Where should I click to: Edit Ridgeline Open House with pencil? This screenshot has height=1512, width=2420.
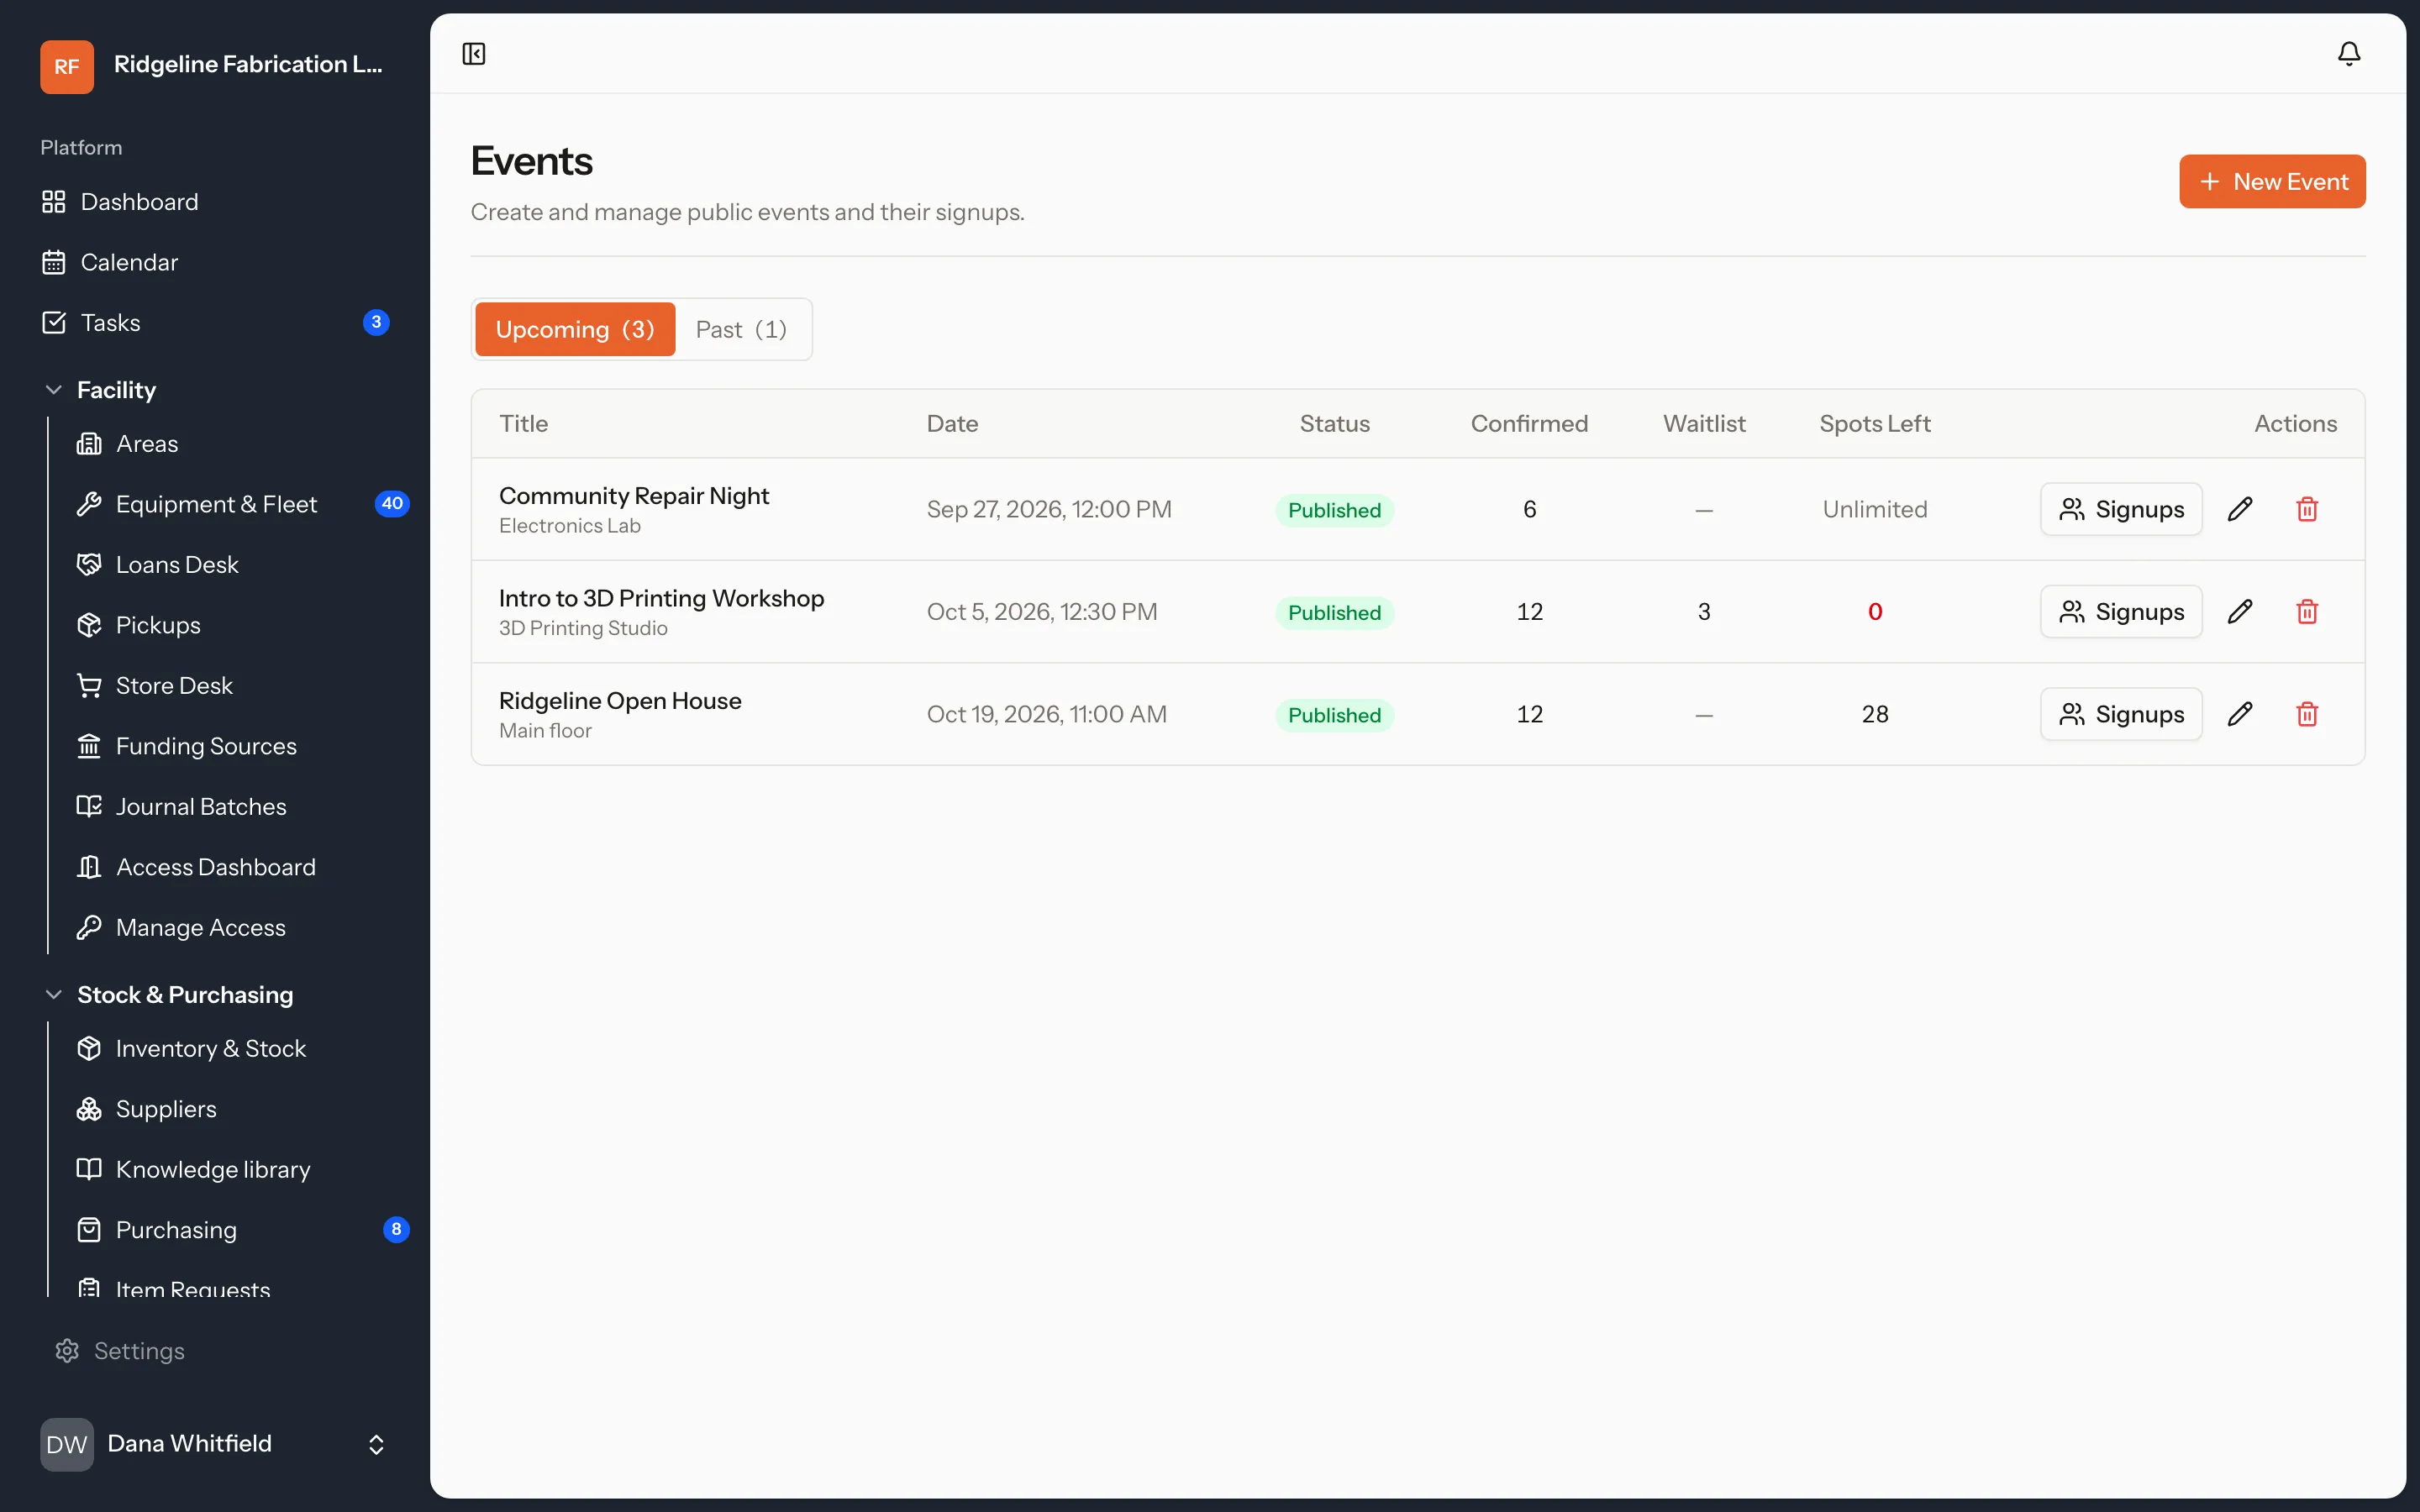(2240, 714)
